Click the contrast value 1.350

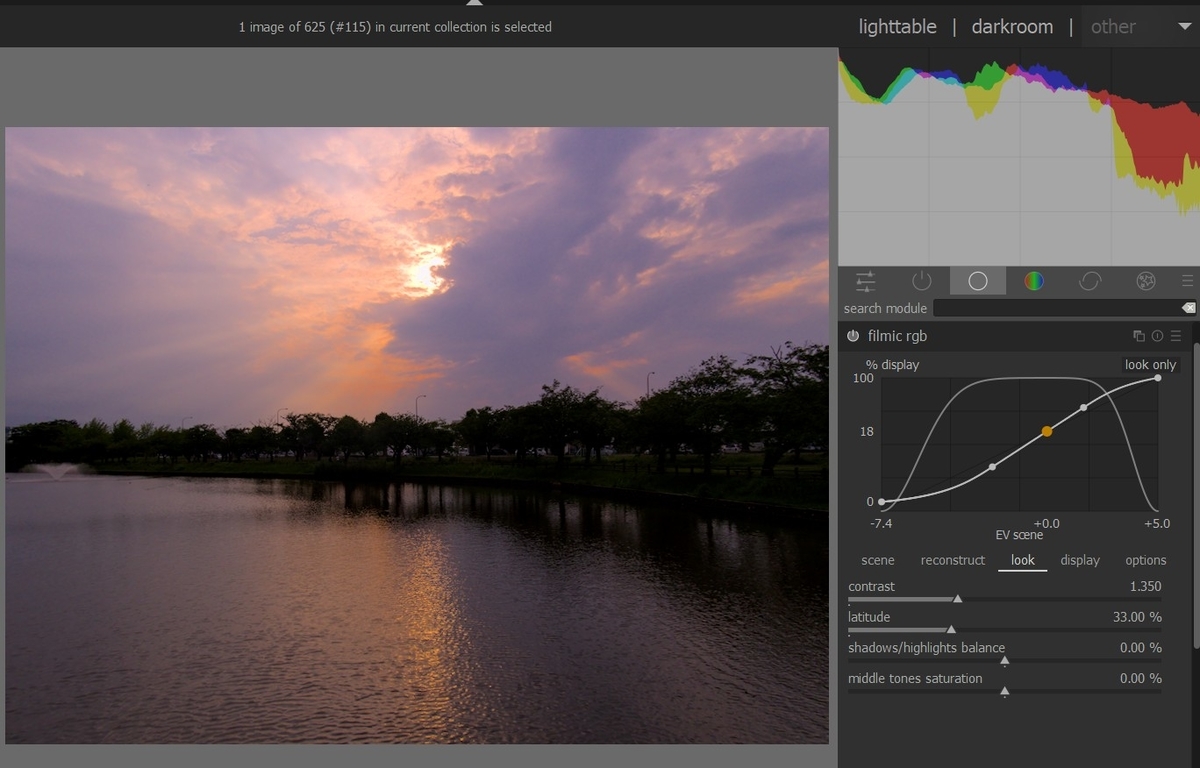(1145, 587)
